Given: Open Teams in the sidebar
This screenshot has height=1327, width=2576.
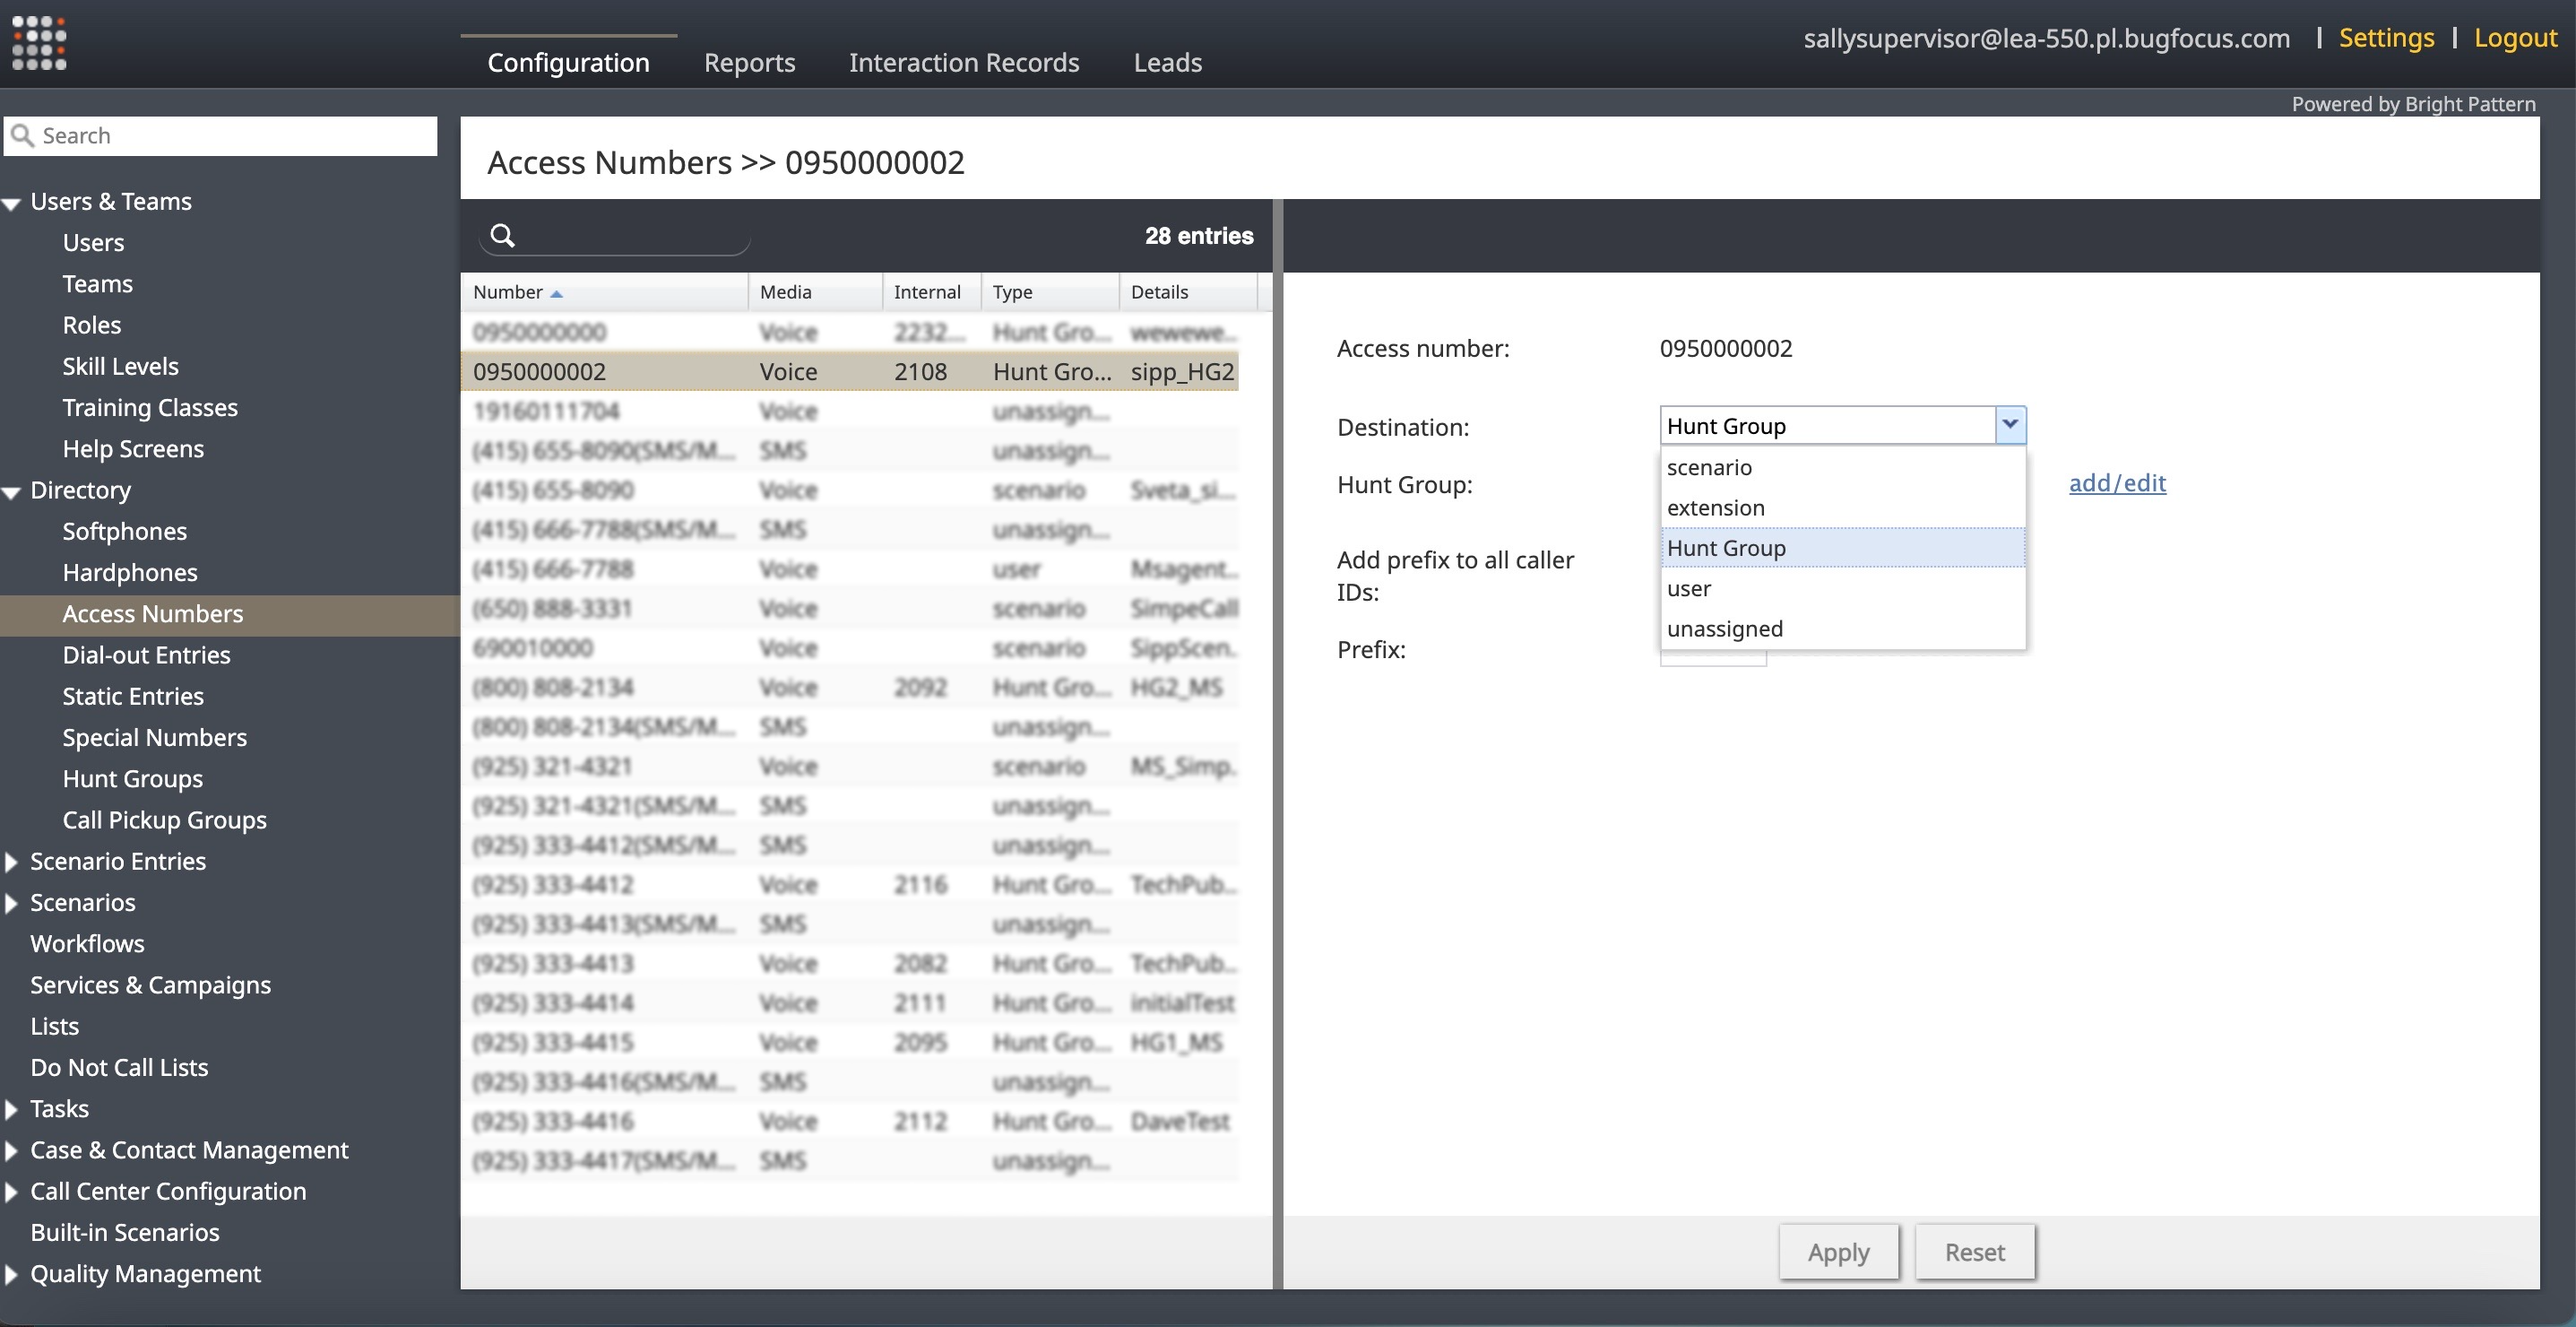Looking at the screenshot, I should pos(97,283).
